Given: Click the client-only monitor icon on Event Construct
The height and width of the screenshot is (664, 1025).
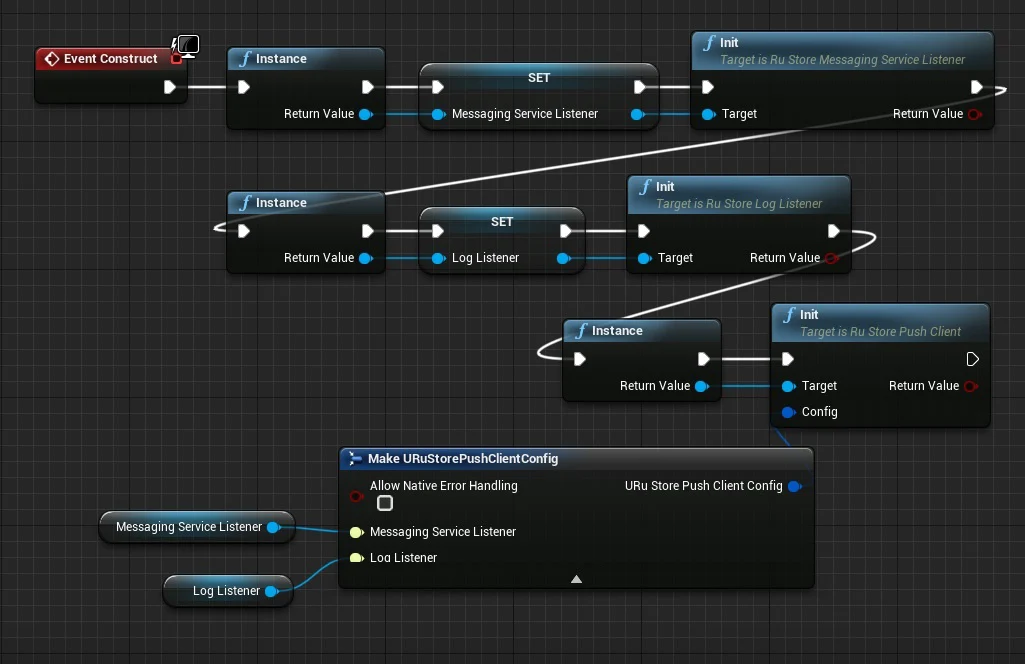Looking at the screenshot, I should tap(186, 46).
